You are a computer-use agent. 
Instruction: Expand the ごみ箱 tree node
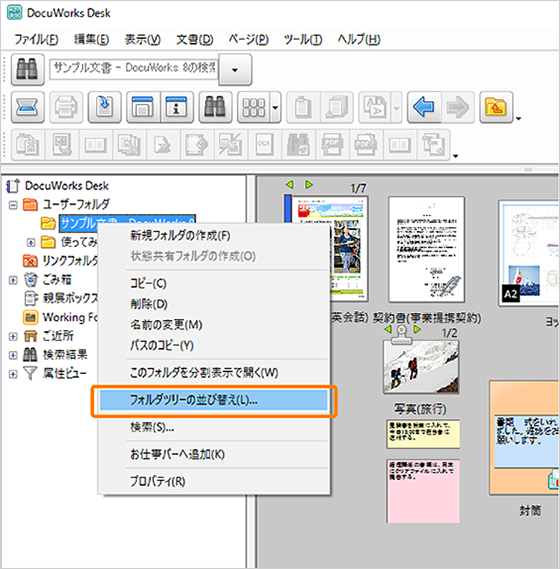(13, 280)
